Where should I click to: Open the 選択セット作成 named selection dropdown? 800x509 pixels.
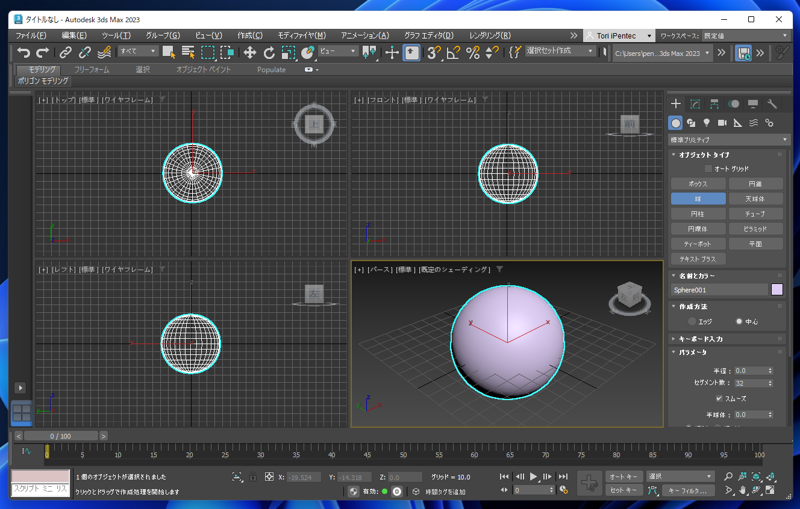pos(560,51)
